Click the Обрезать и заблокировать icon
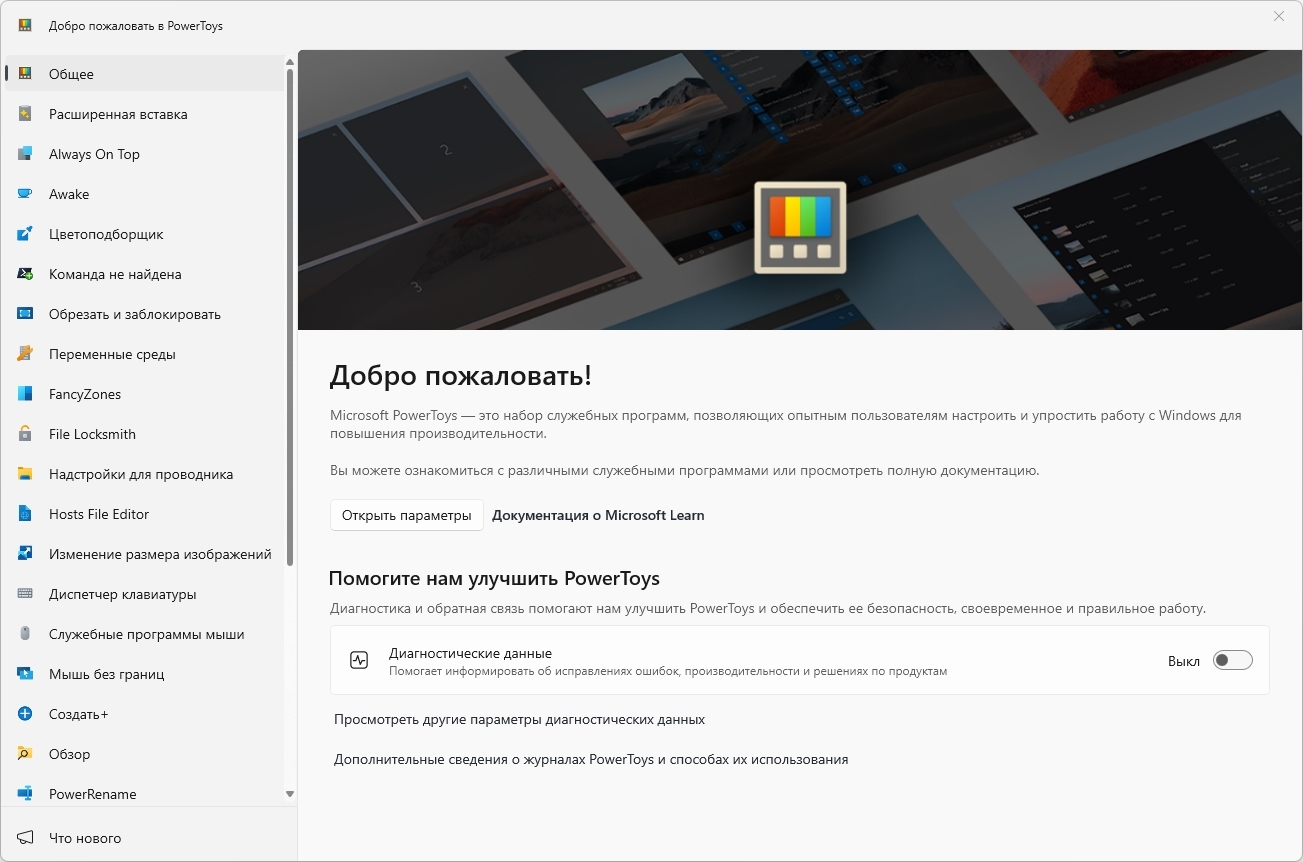Viewport: 1303px width, 862px height. [x=25, y=314]
